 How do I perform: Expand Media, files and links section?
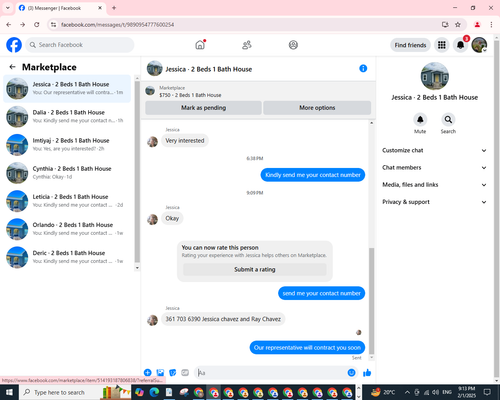coord(434,185)
